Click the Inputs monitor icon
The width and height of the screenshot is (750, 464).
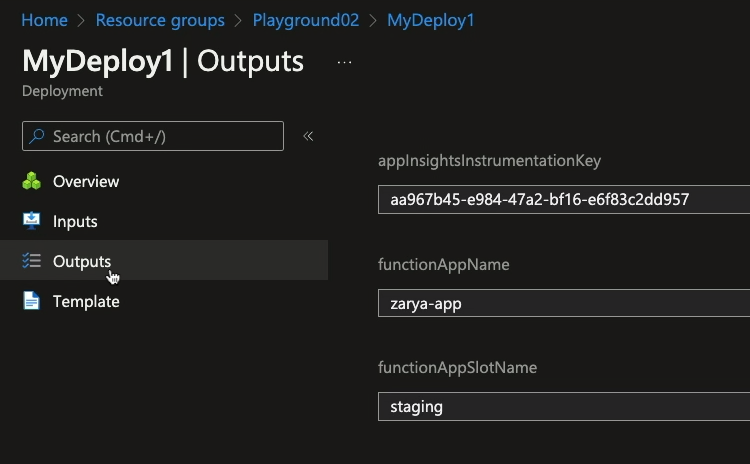pos(32,221)
